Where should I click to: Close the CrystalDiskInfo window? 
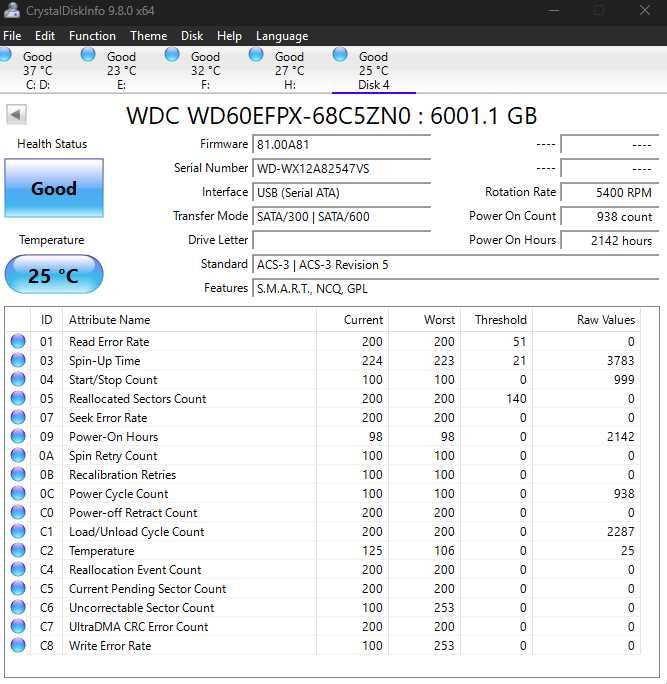click(645, 10)
